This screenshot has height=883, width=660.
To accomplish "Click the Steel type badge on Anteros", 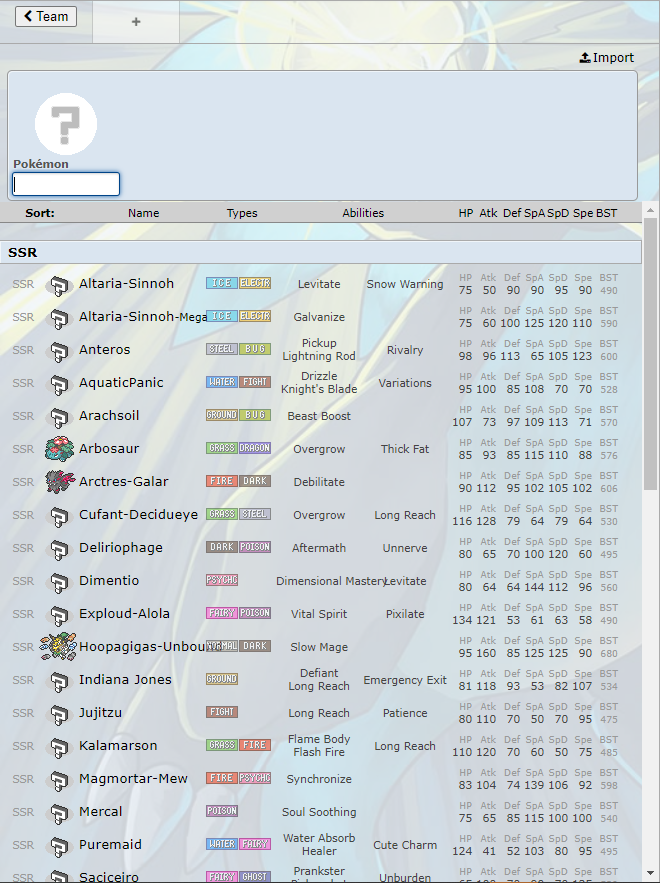I will [x=221, y=349].
